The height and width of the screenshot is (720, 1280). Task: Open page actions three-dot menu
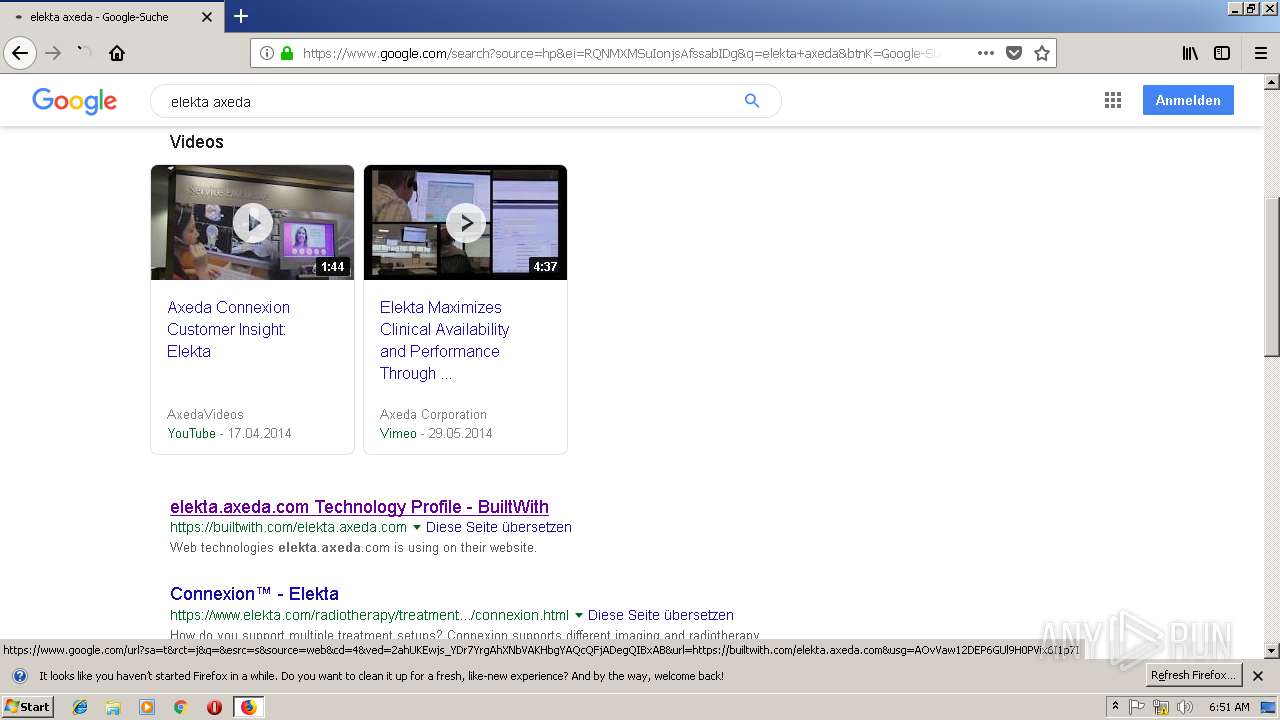pos(985,53)
